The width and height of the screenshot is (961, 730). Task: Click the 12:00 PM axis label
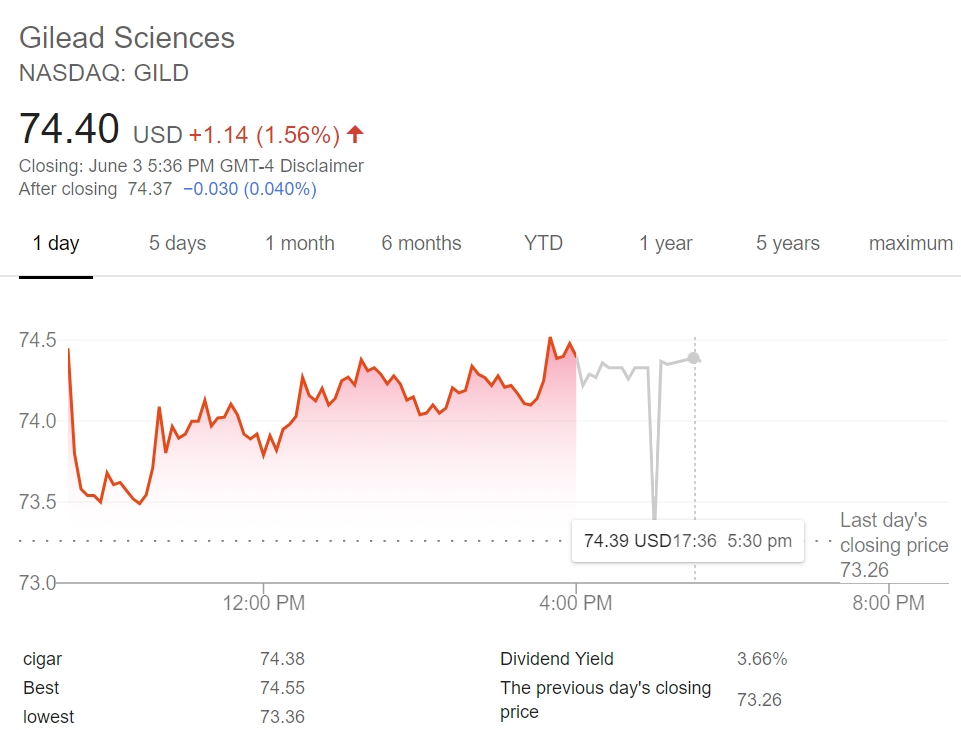(x=264, y=603)
